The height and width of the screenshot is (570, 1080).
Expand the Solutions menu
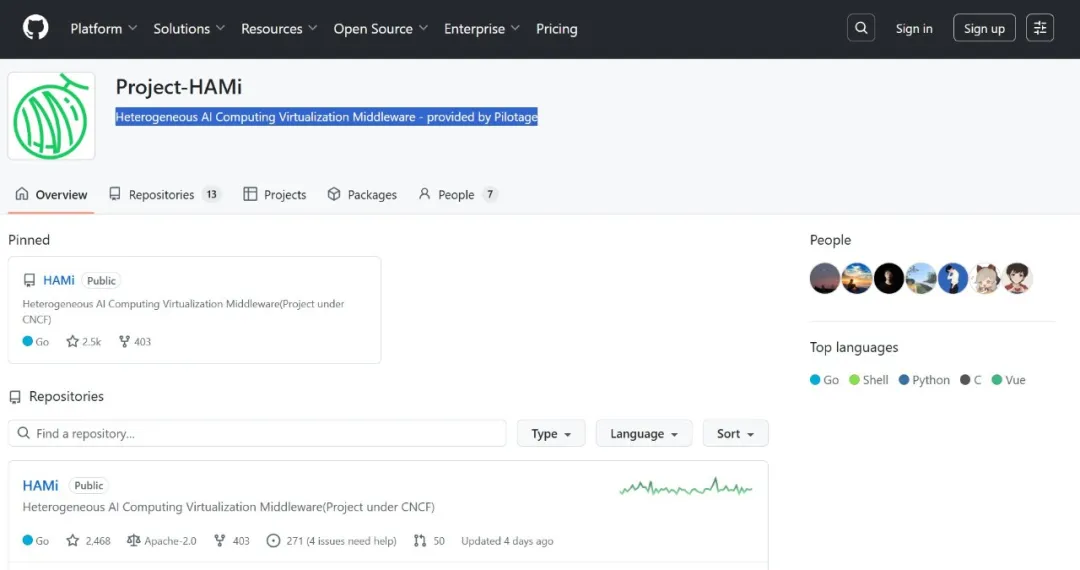tap(189, 29)
